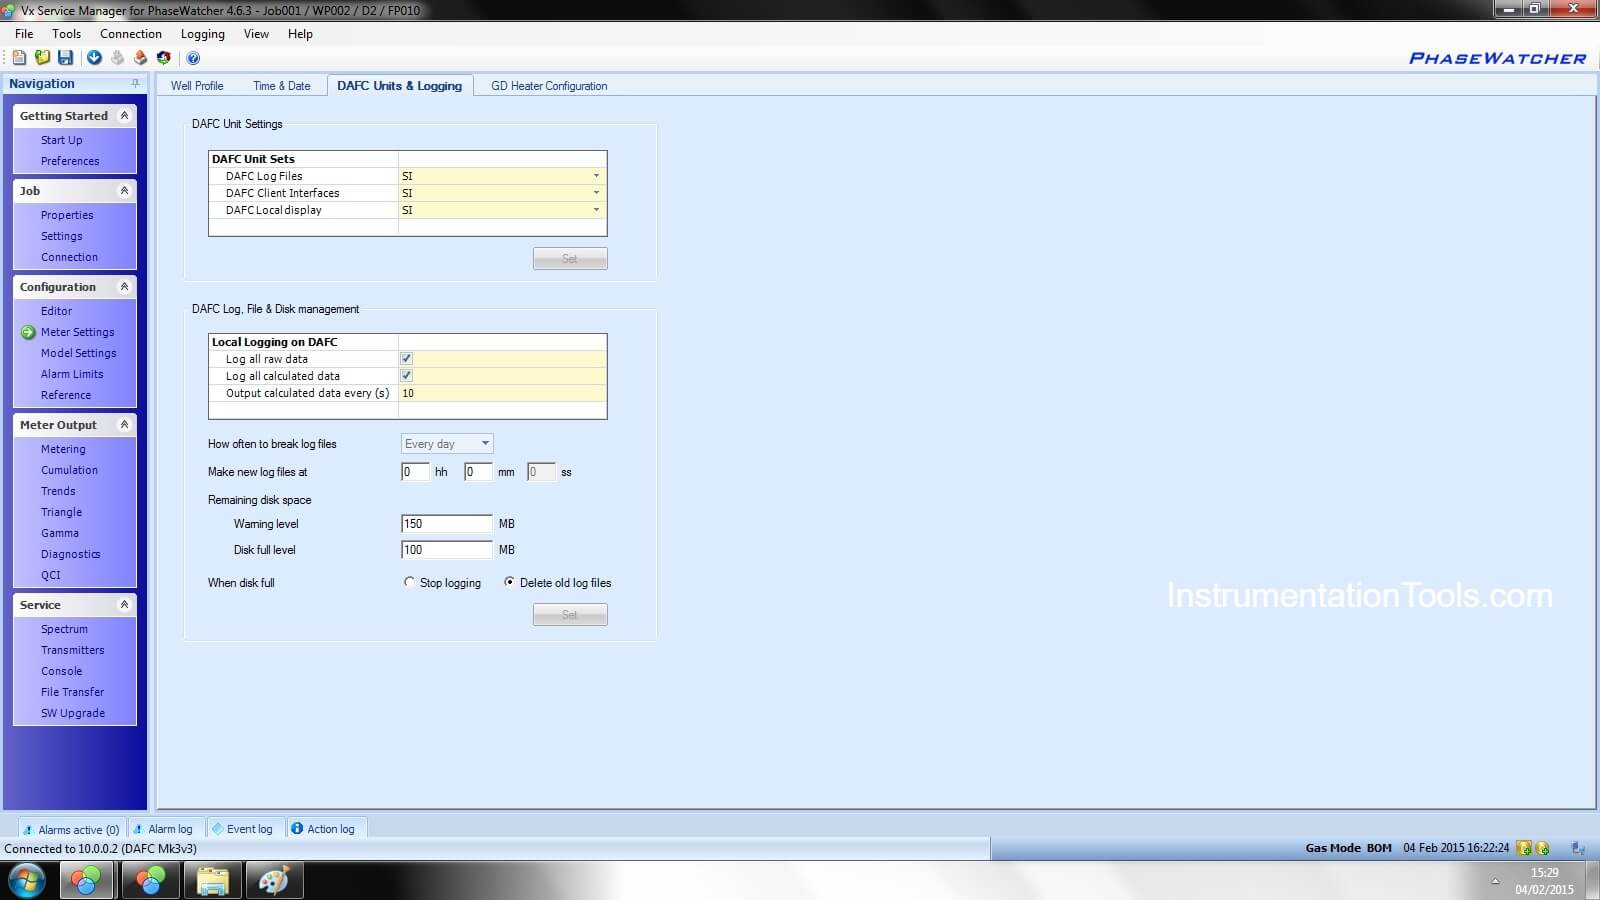Image resolution: width=1600 pixels, height=900 pixels.
Task: Open File Transfer under Service
Action: pyautogui.click(x=72, y=692)
